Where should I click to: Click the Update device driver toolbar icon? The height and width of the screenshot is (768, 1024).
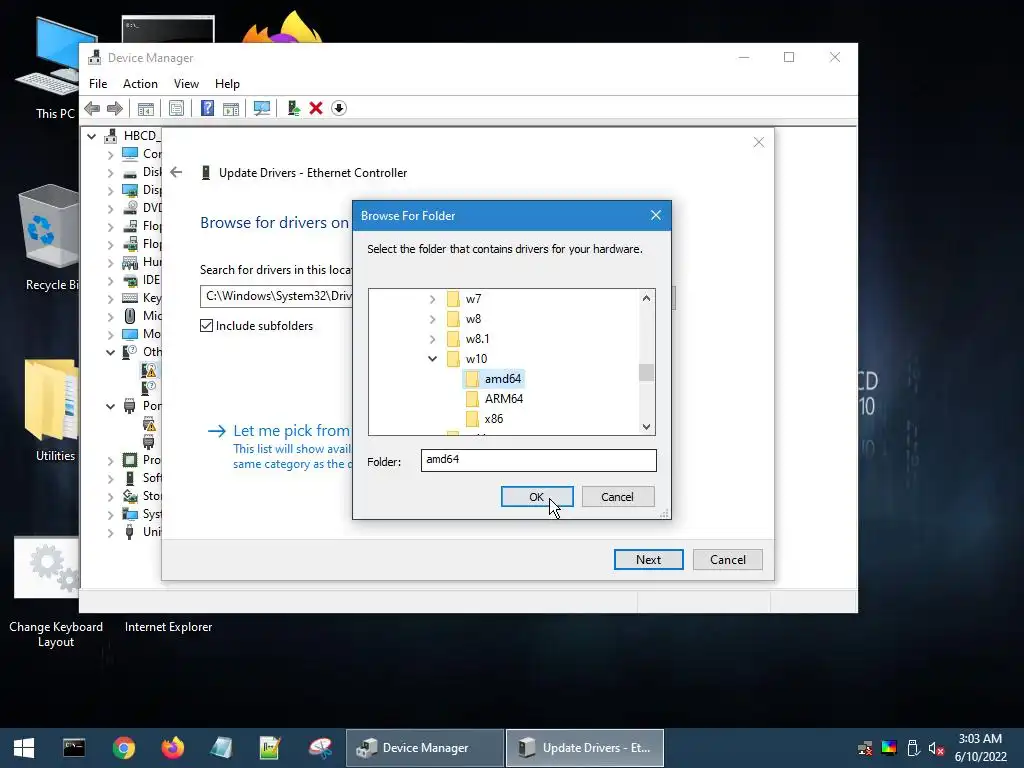[x=293, y=108]
